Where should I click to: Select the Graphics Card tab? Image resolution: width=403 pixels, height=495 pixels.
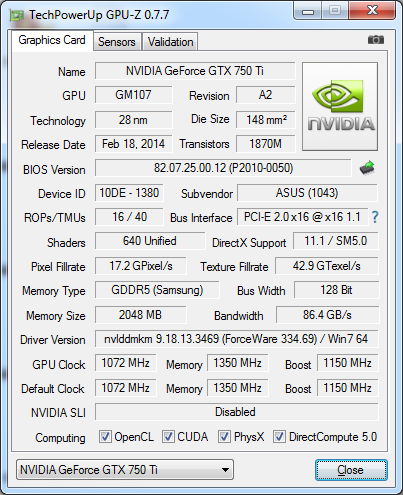[x=52, y=40]
